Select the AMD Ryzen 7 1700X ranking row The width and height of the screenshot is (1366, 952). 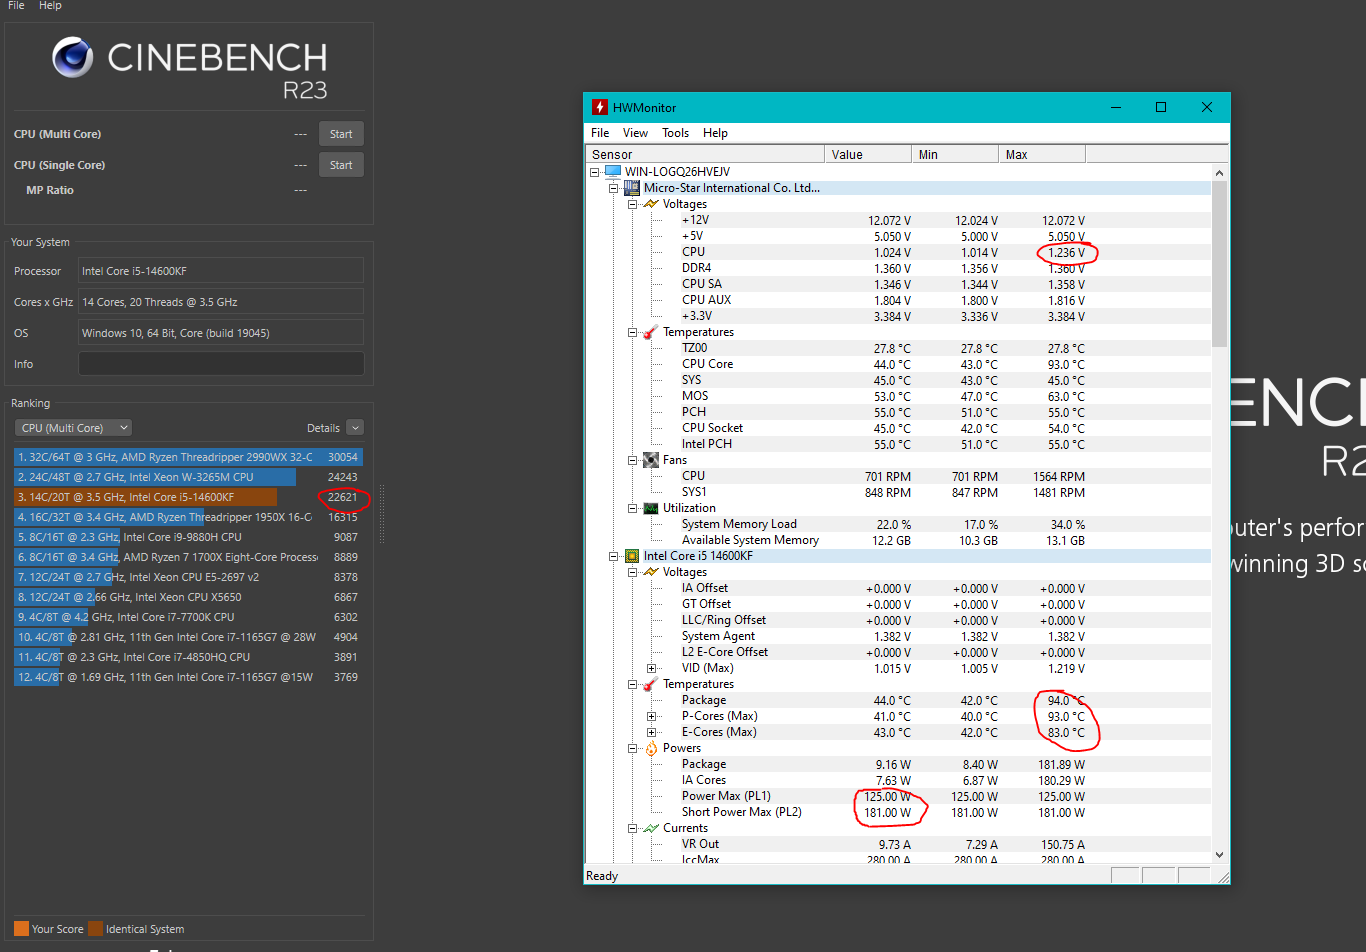click(x=188, y=557)
